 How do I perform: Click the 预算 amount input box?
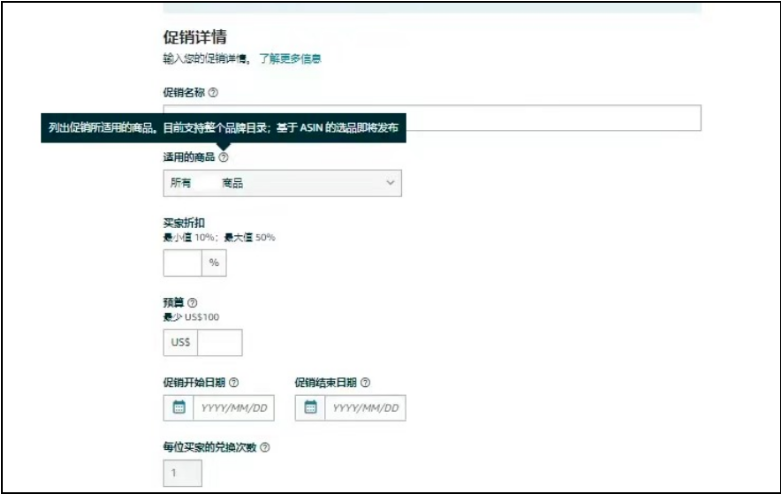220,342
